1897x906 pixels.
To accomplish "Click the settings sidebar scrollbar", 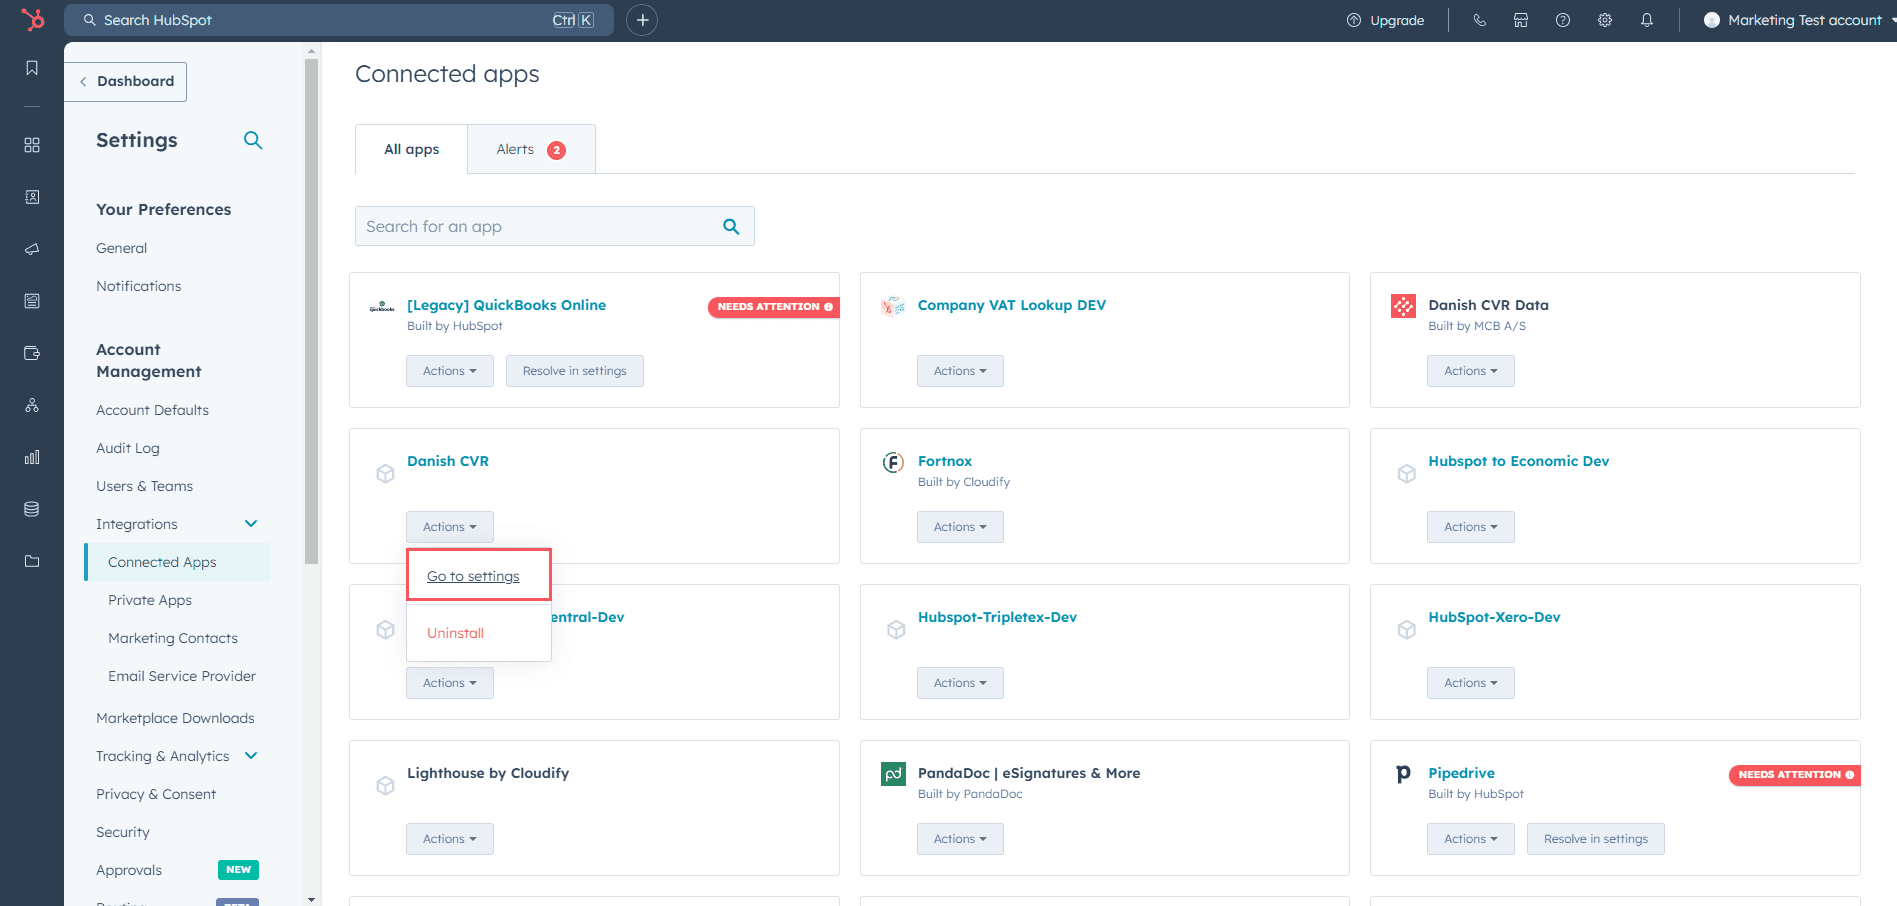I will (x=311, y=310).
